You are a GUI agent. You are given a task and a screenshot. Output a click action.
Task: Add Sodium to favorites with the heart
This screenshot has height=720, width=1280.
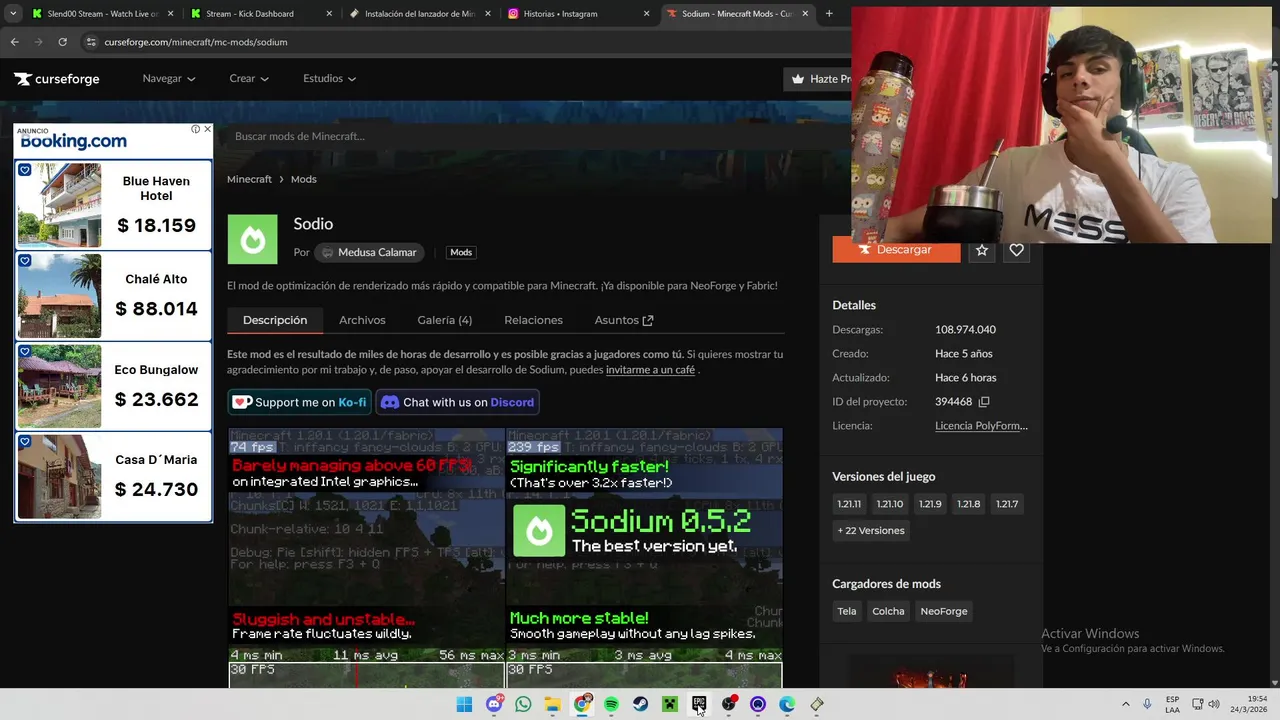point(1016,250)
